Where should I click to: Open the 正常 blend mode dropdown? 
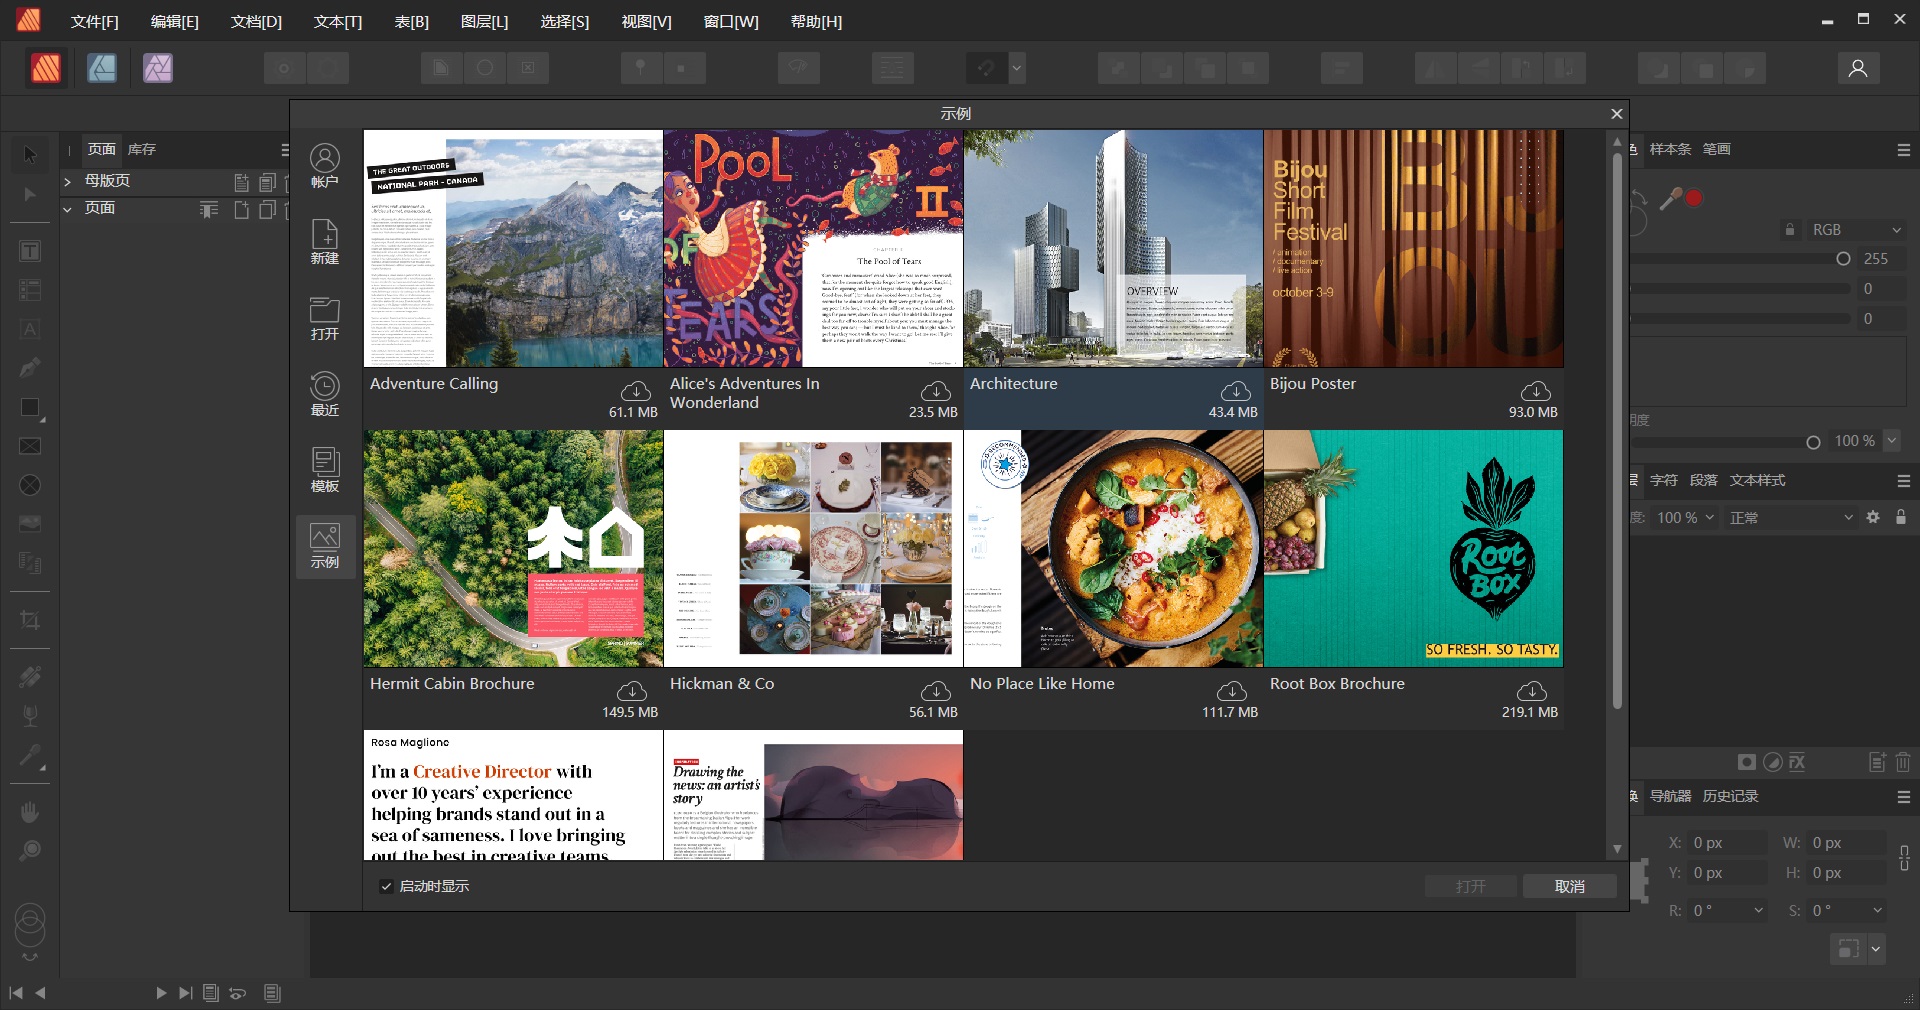(1790, 518)
